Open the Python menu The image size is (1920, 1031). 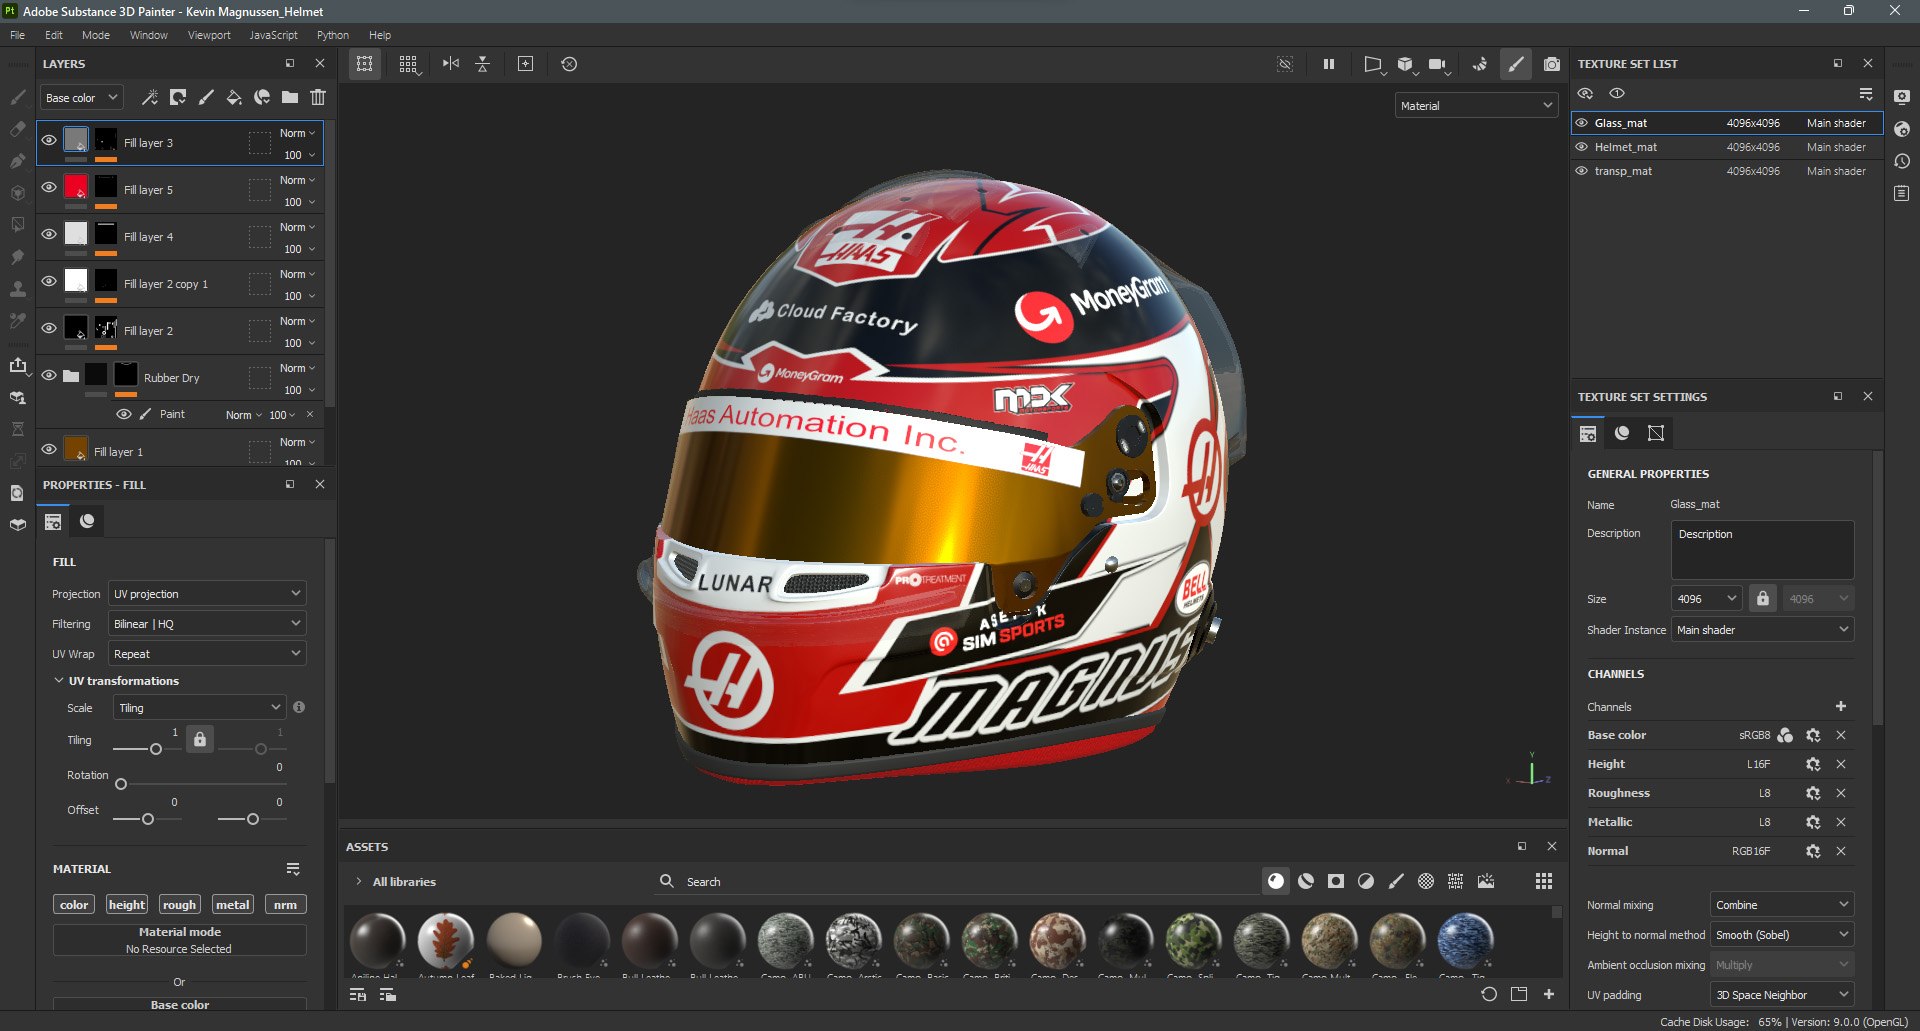click(333, 35)
